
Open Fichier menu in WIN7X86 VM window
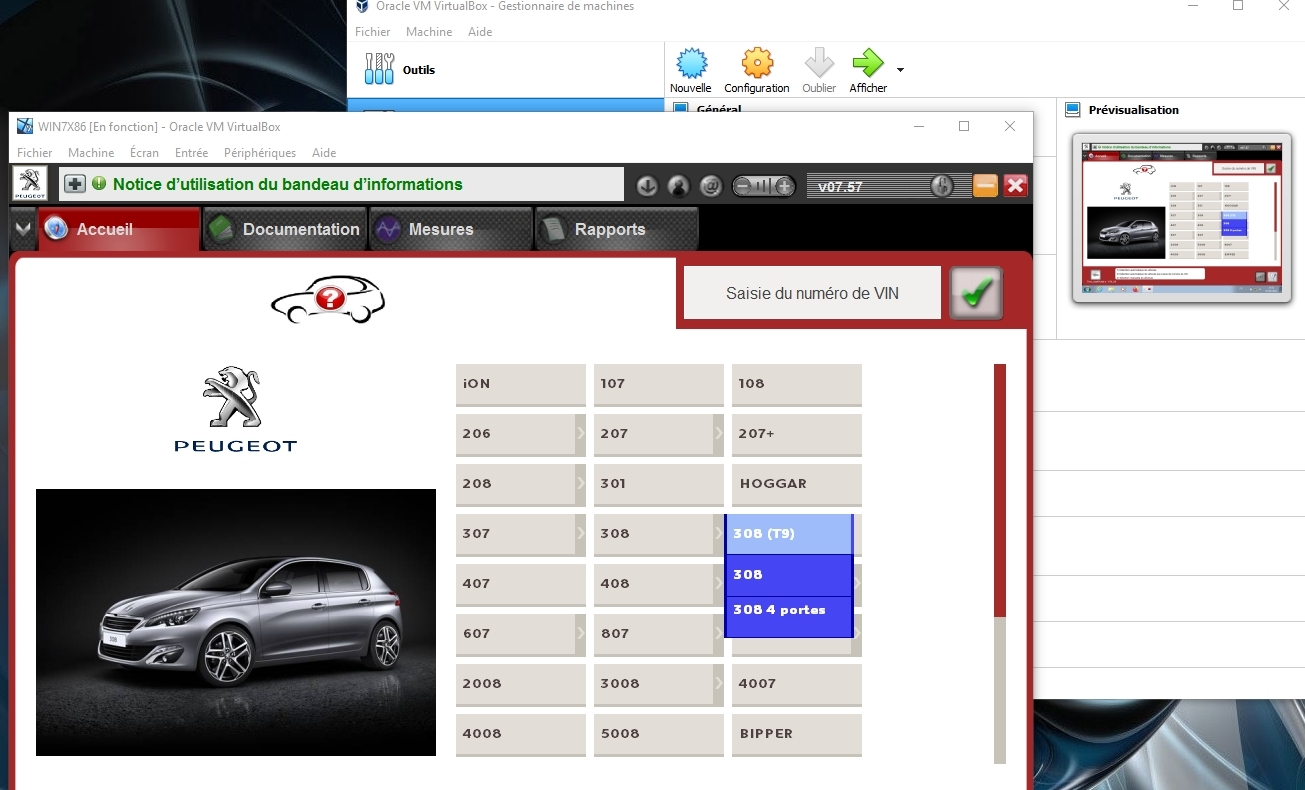tap(35, 153)
